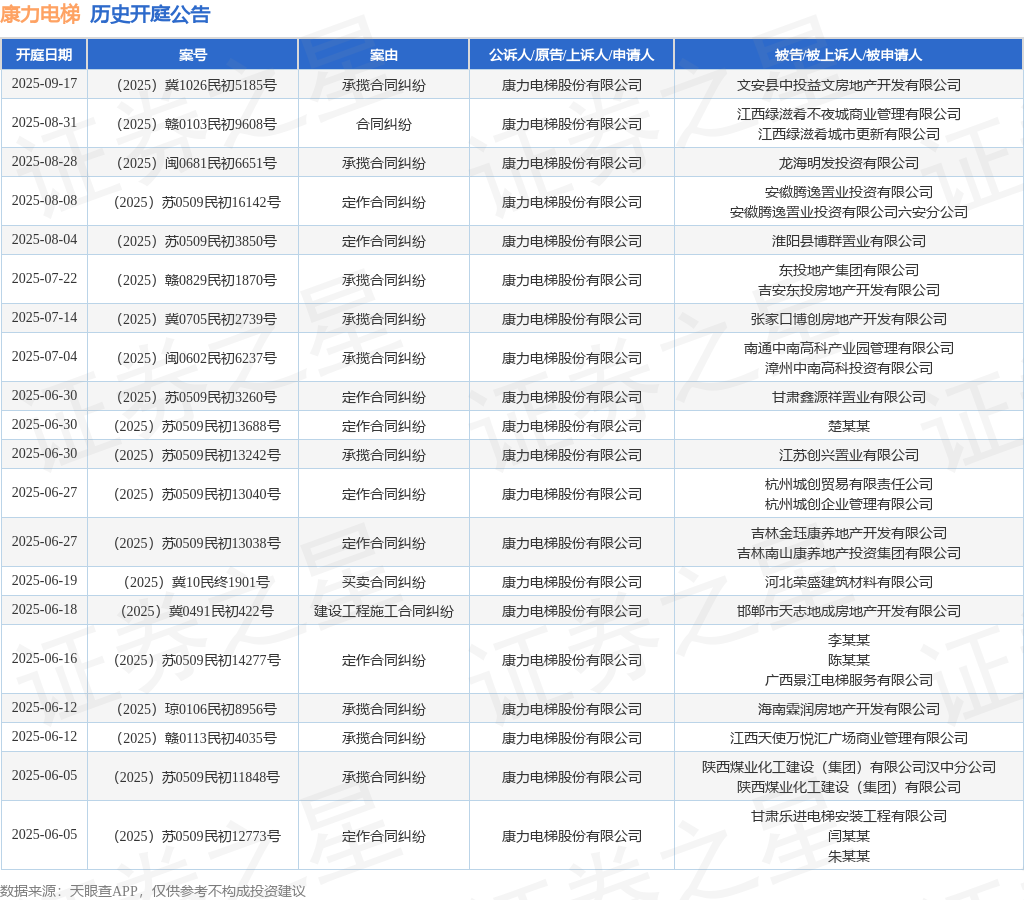
Task: Click defendant 张家口博创房地产开发有限公司
Action: click(848, 319)
